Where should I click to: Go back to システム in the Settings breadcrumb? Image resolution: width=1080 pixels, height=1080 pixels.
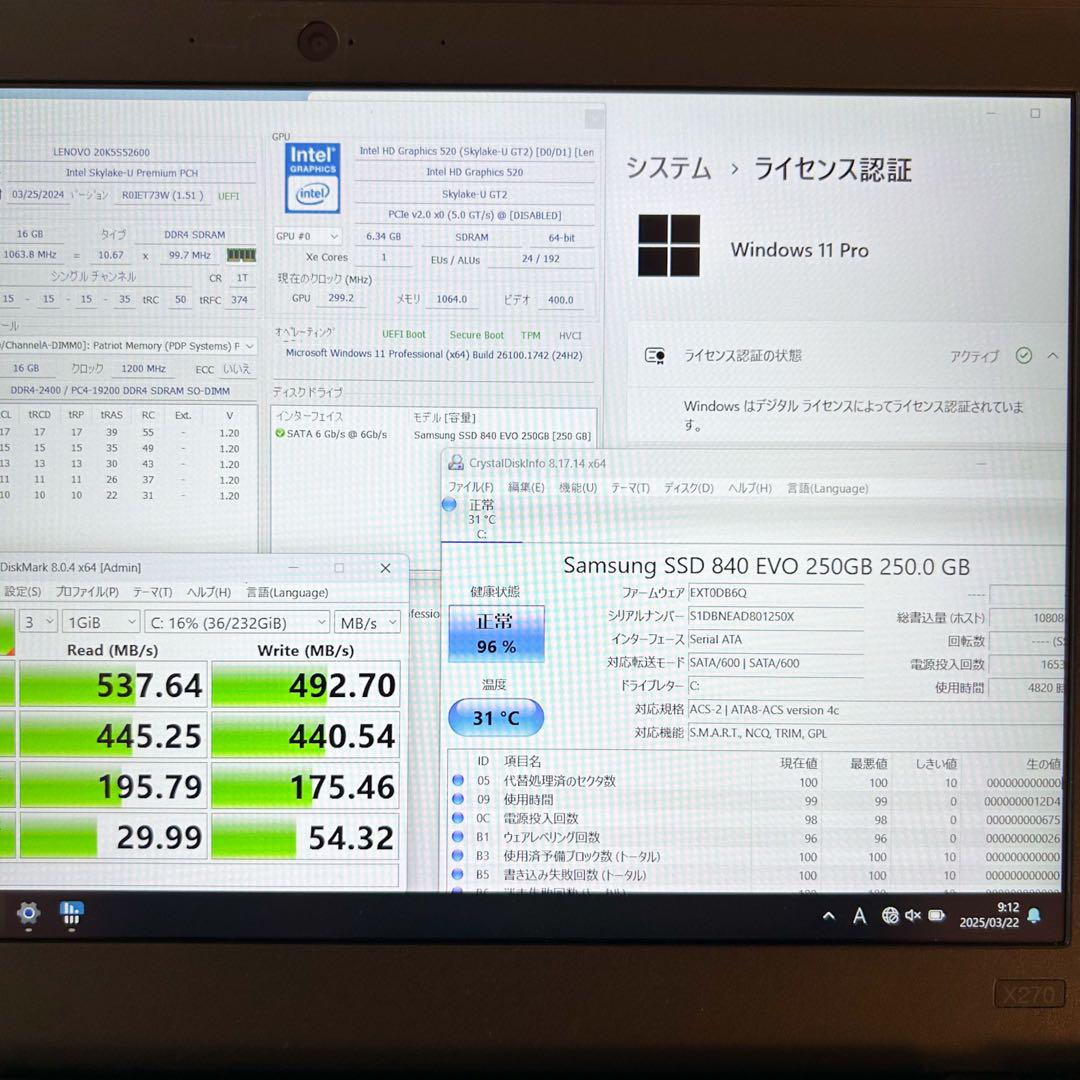click(669, 169)
